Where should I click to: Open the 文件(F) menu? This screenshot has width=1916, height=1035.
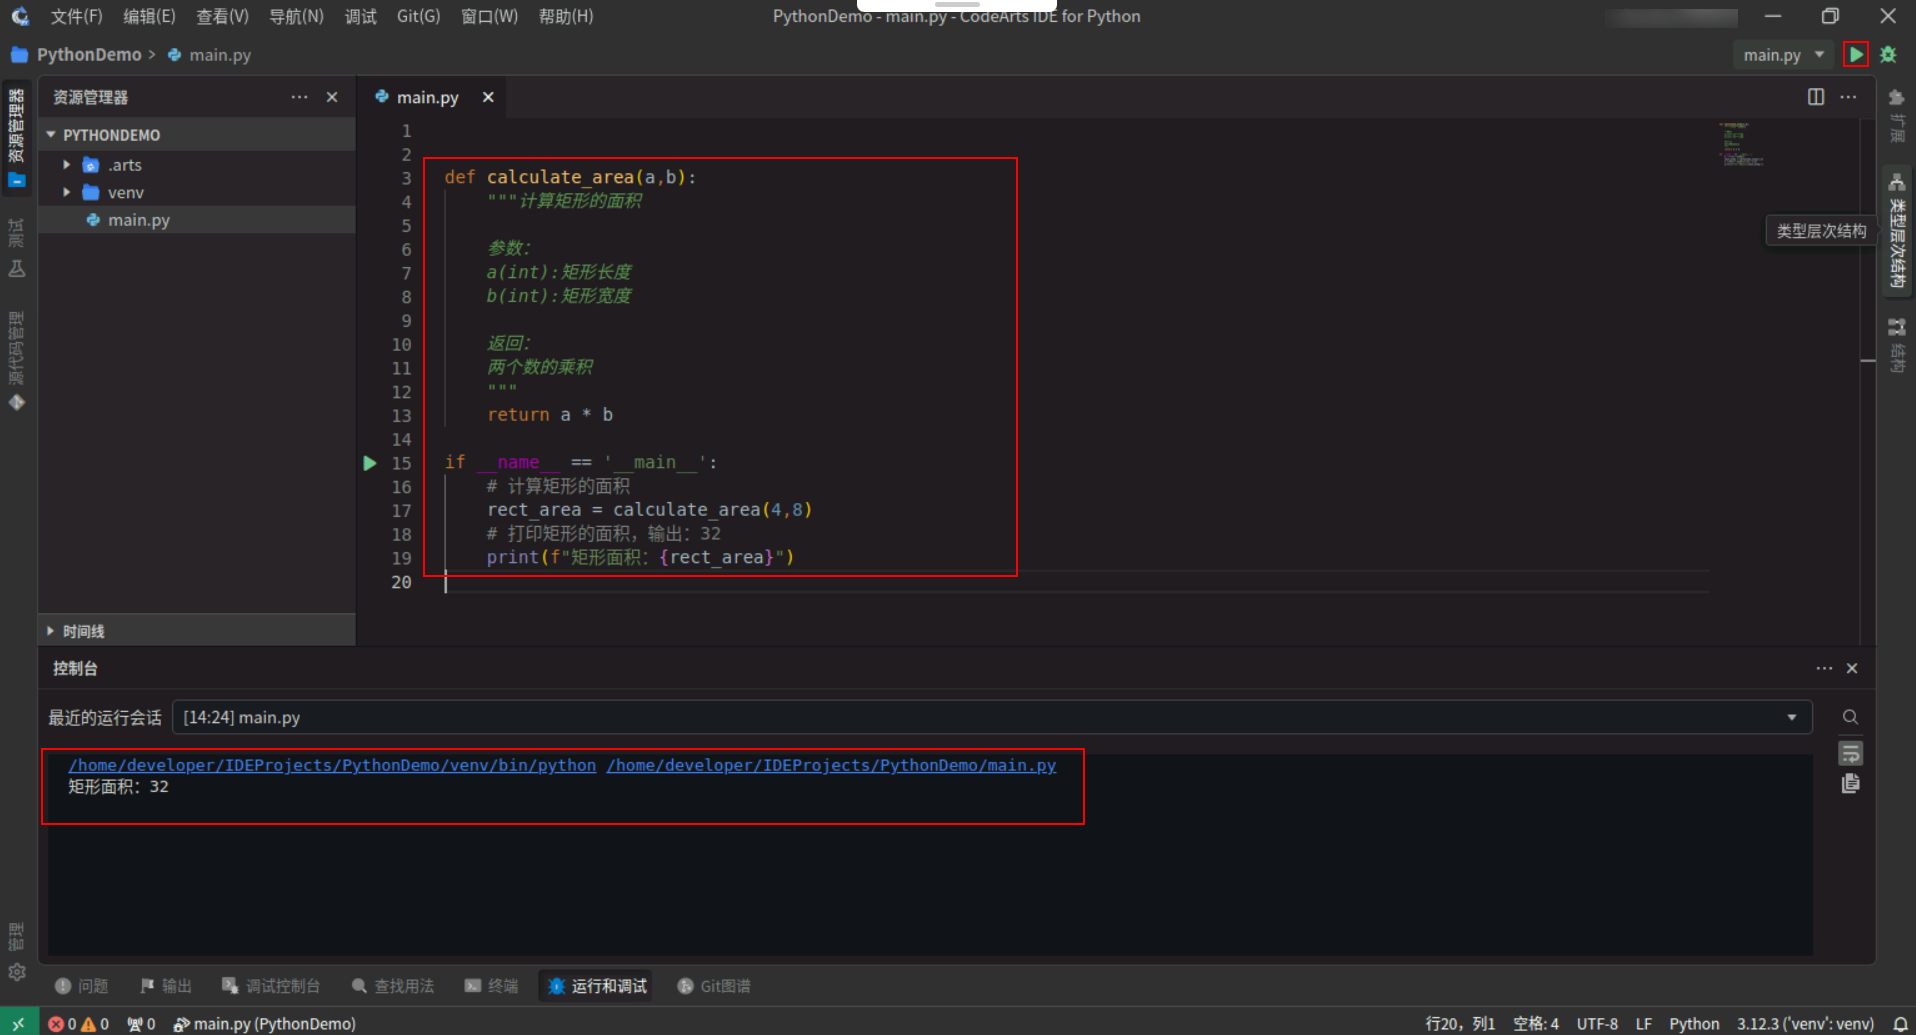pos(77,16)
